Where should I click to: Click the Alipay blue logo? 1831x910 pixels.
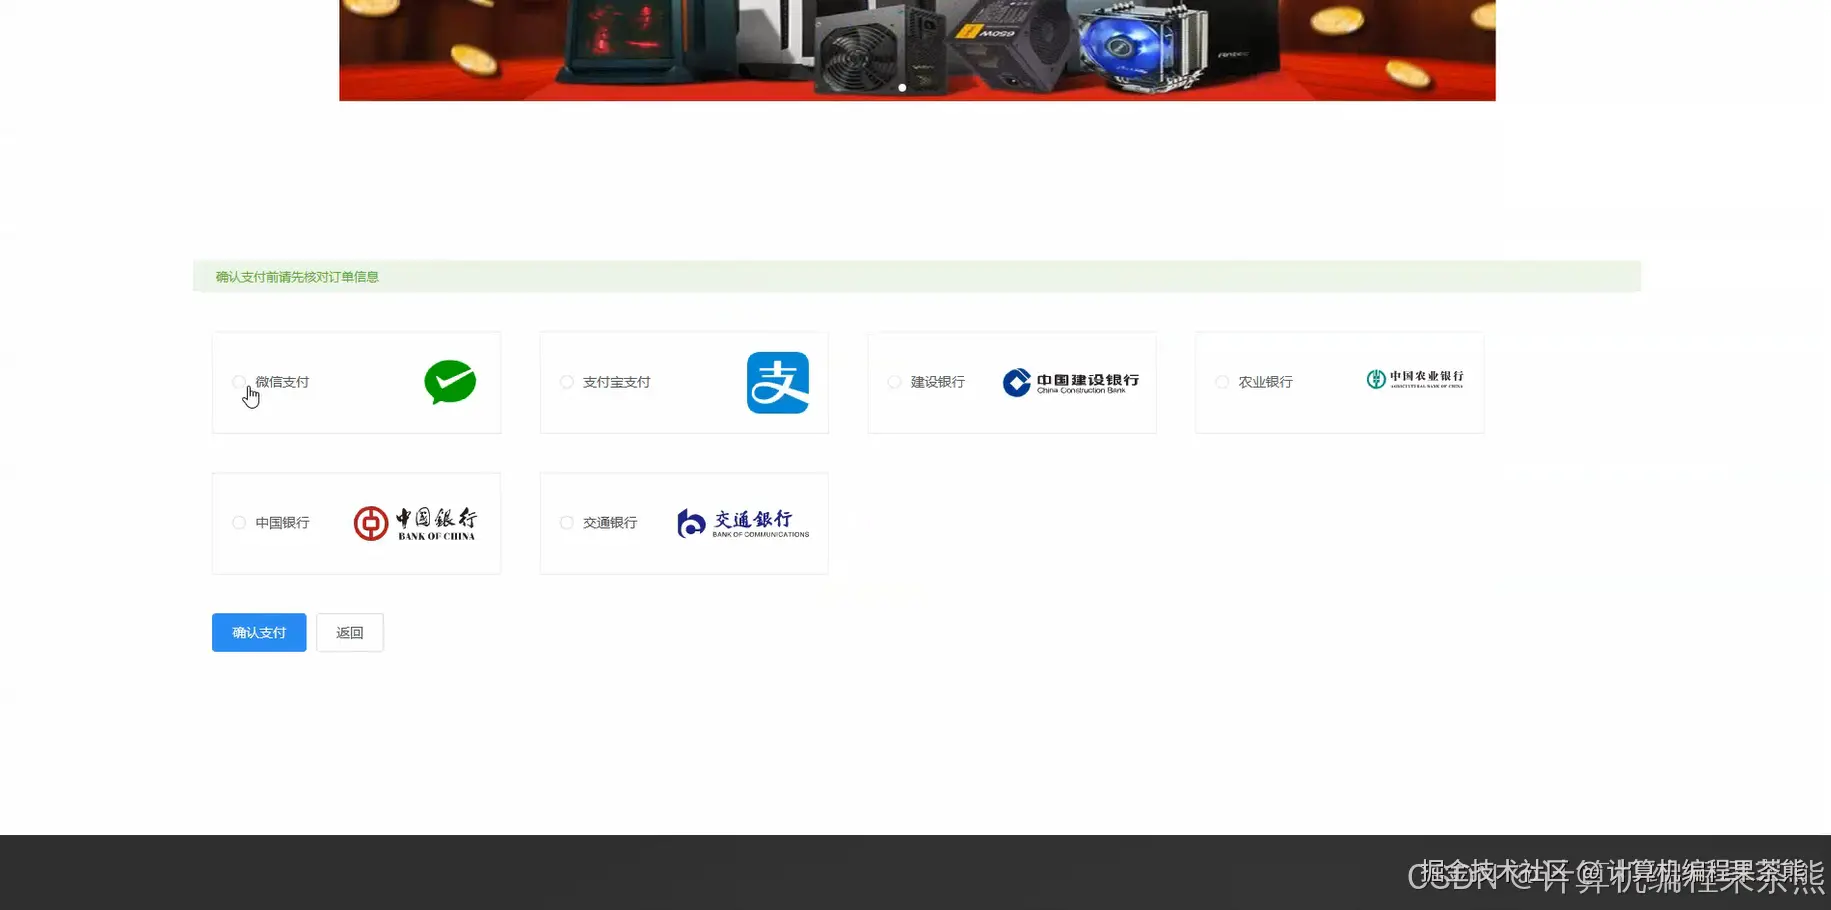(778, 382)
